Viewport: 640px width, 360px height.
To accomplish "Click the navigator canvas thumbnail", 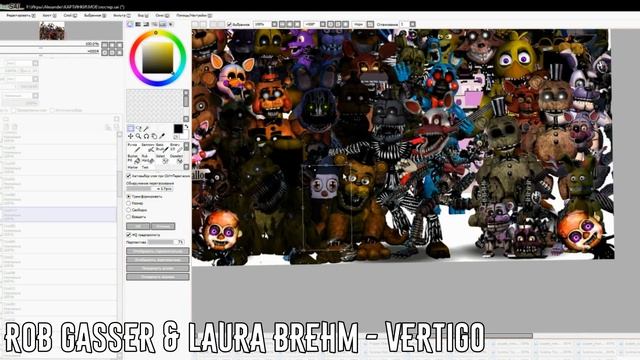I will coord(52,31).
